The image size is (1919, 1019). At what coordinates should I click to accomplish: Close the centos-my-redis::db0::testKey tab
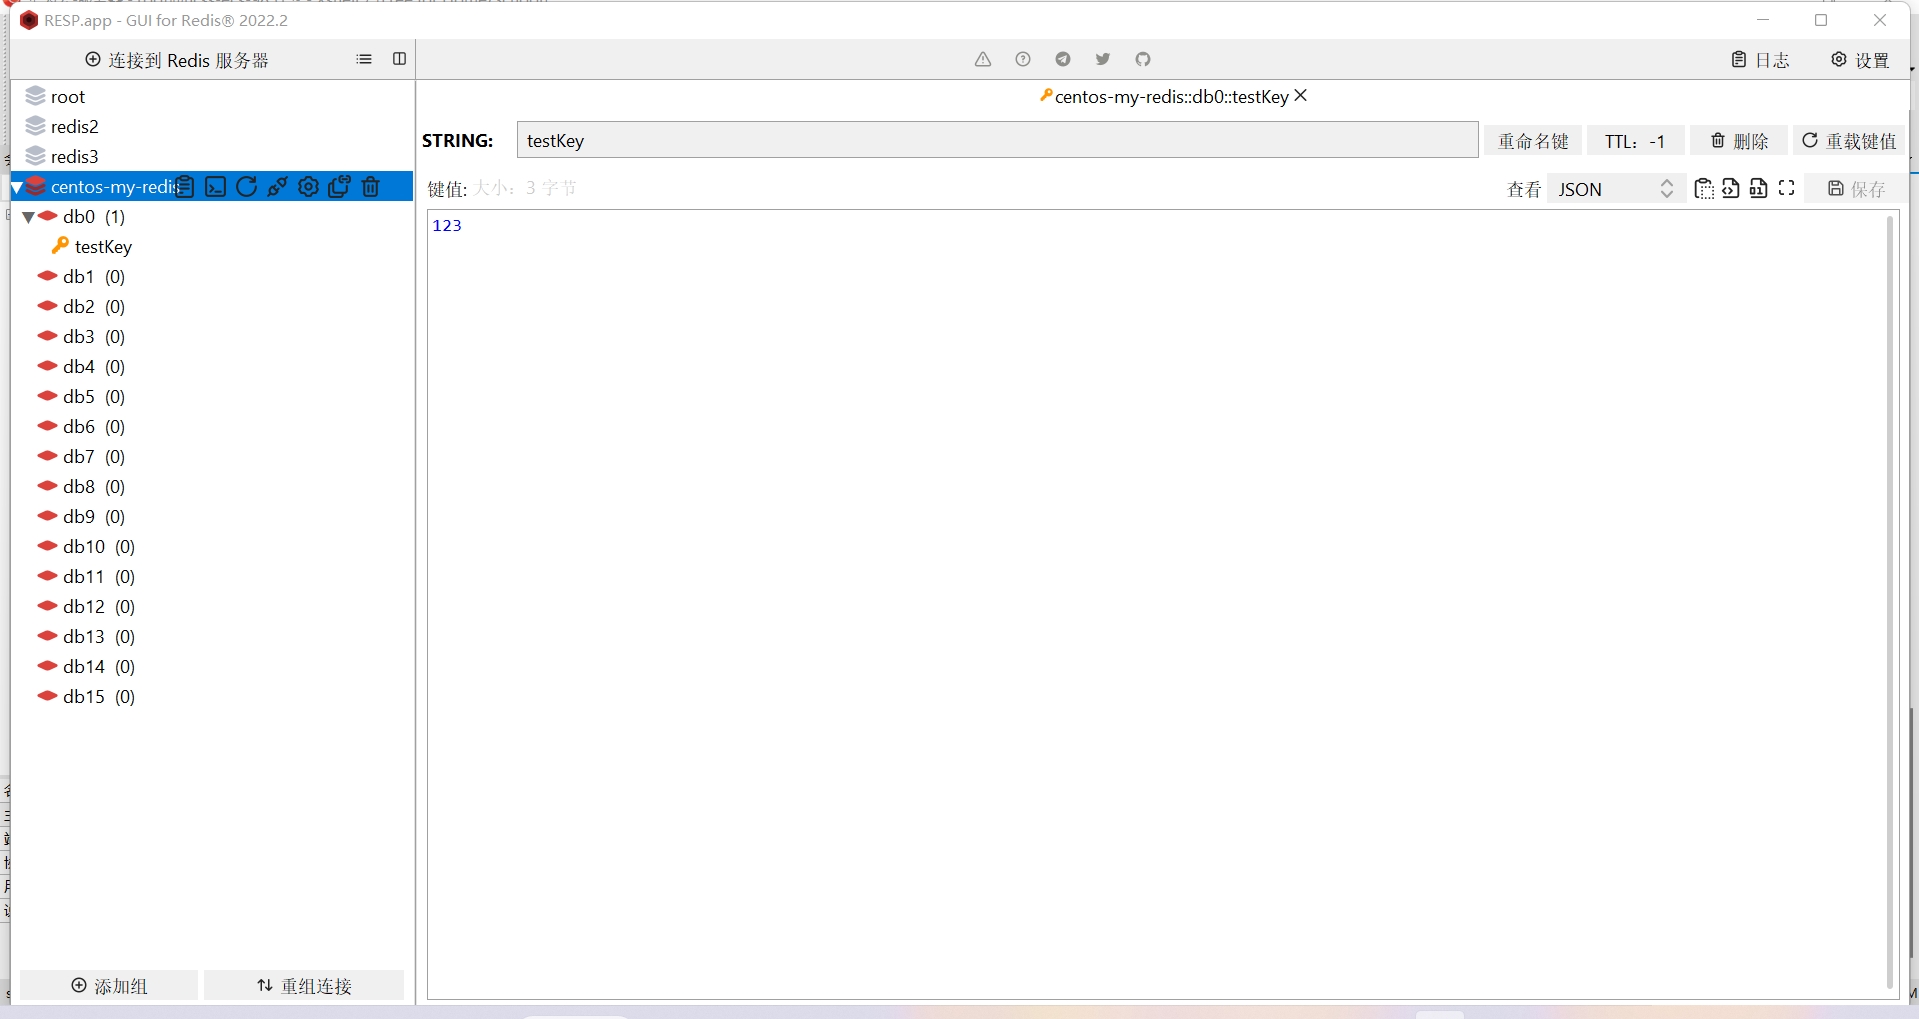(1301, 96)
